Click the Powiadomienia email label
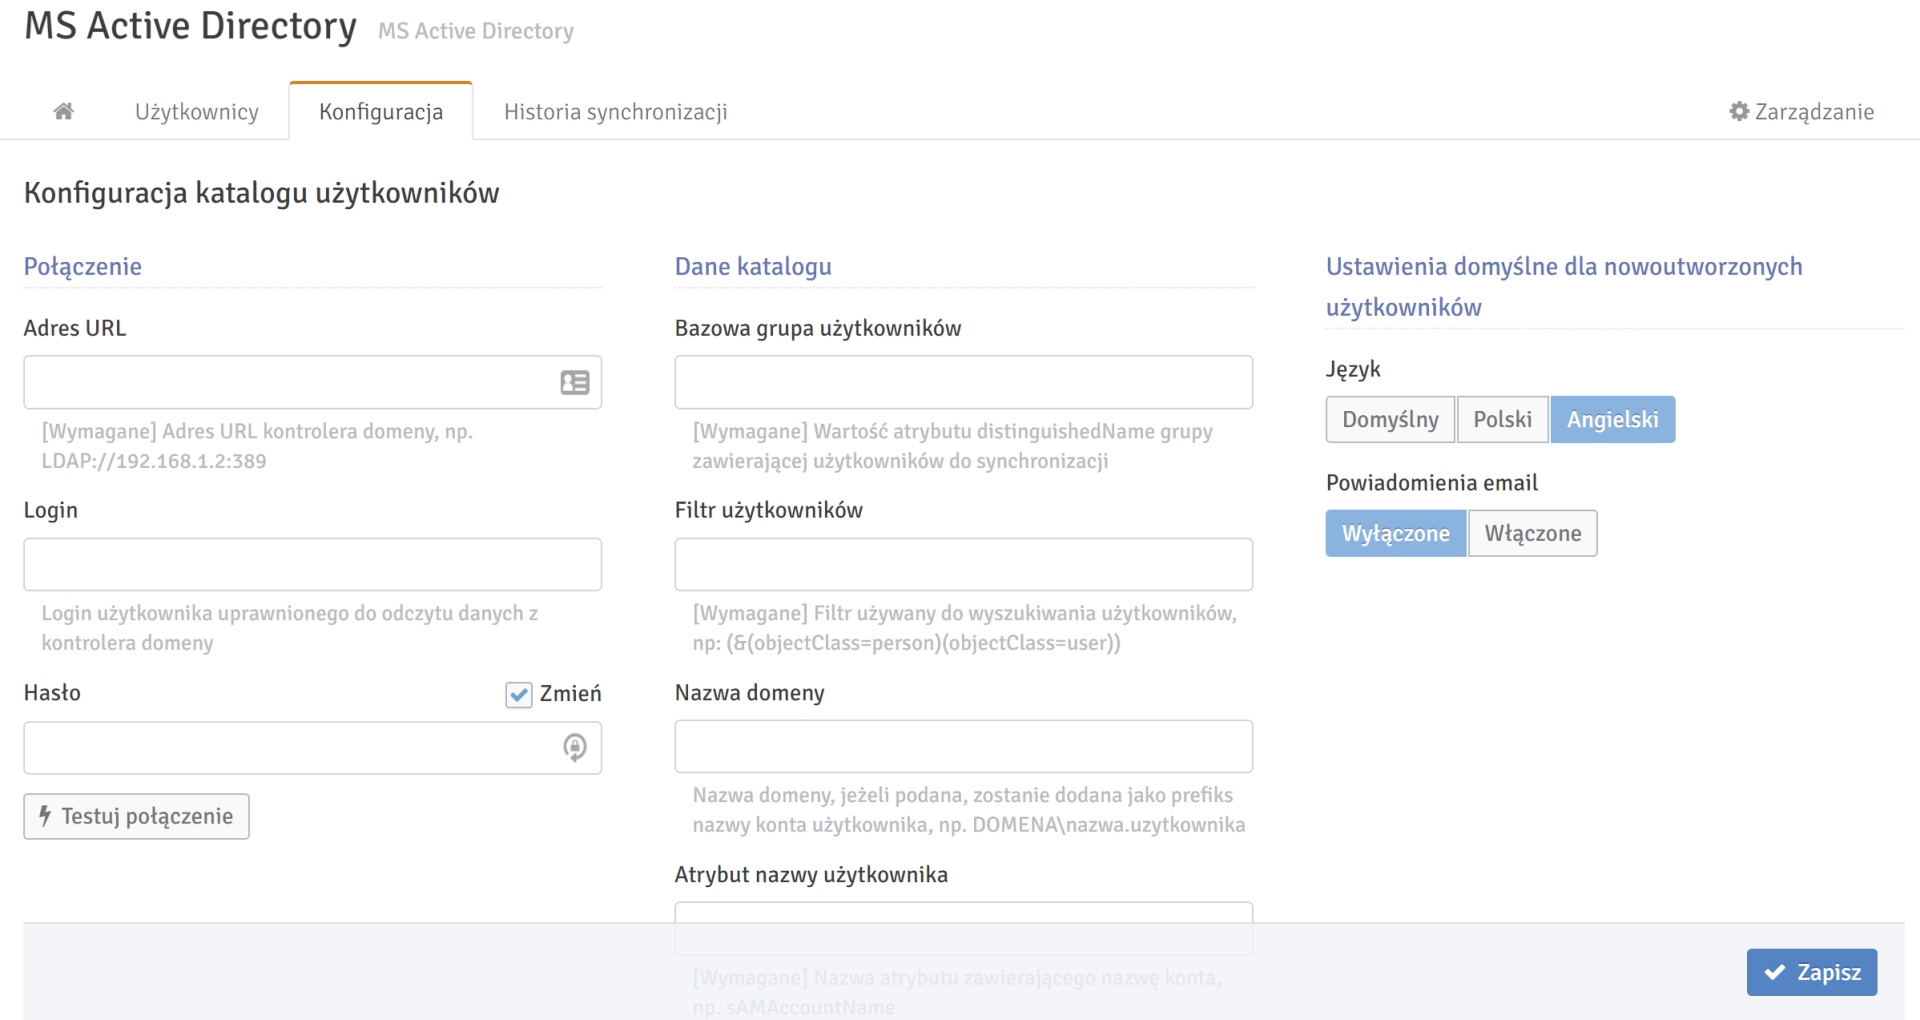Image resolution: width=1920 pixels, height=1020 pixels. pyautogui.click(x=1432, y=483)
